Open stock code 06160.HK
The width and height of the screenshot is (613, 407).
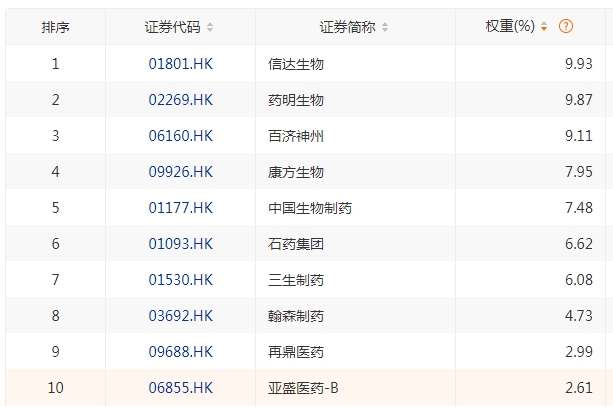tap(181, 136)
